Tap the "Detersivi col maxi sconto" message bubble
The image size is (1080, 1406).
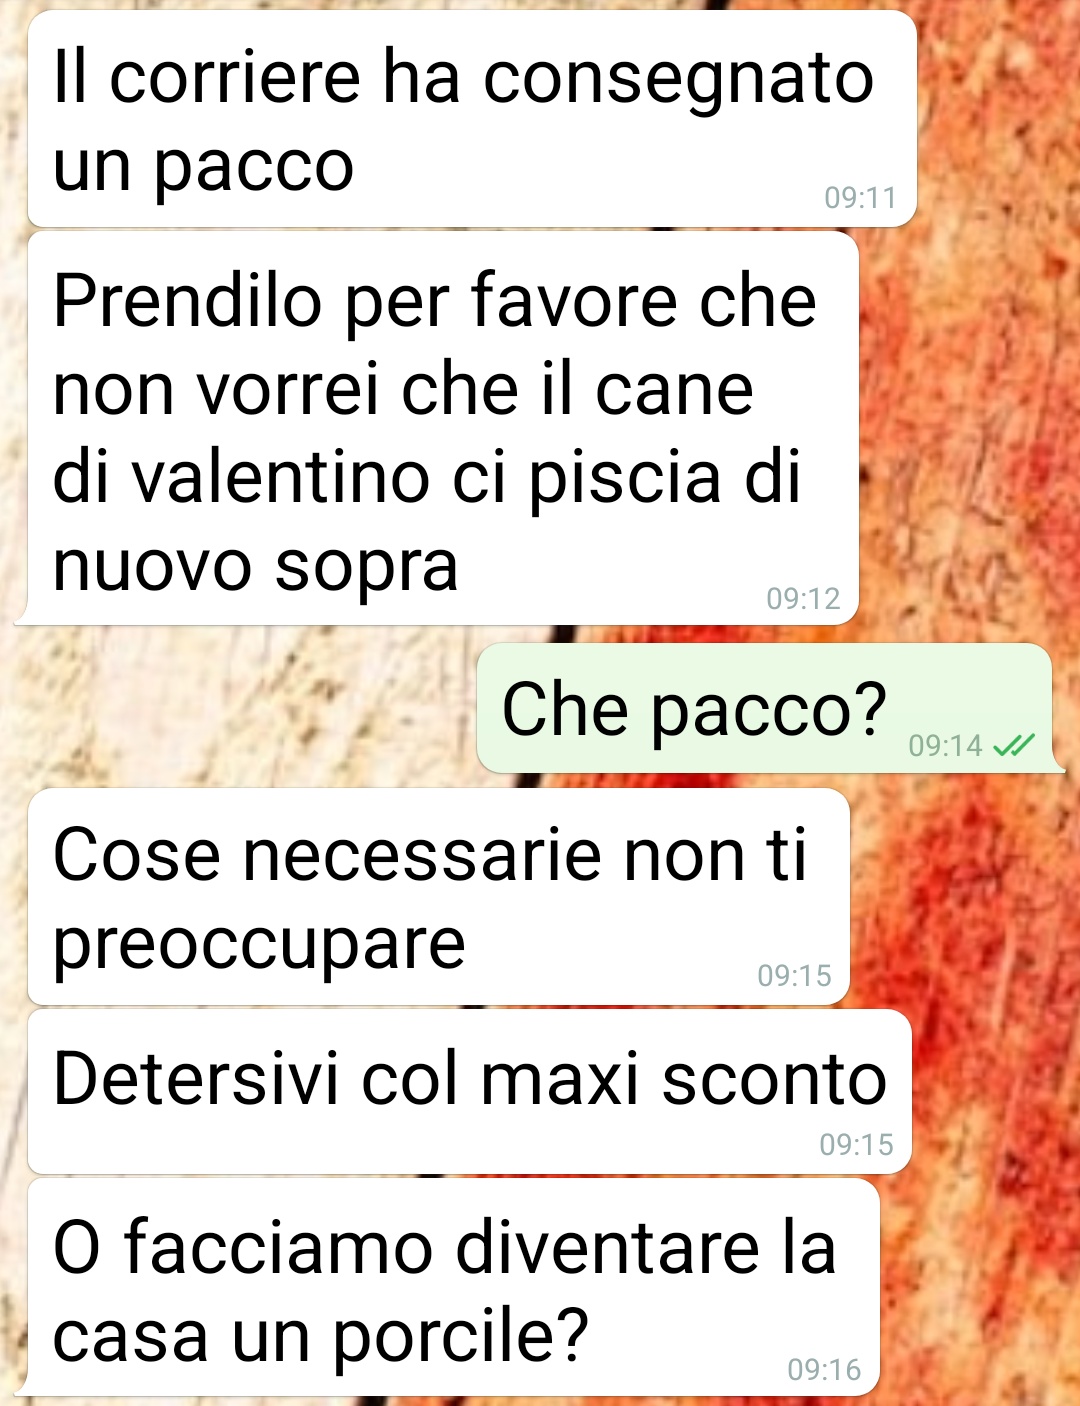point(469,1092)
